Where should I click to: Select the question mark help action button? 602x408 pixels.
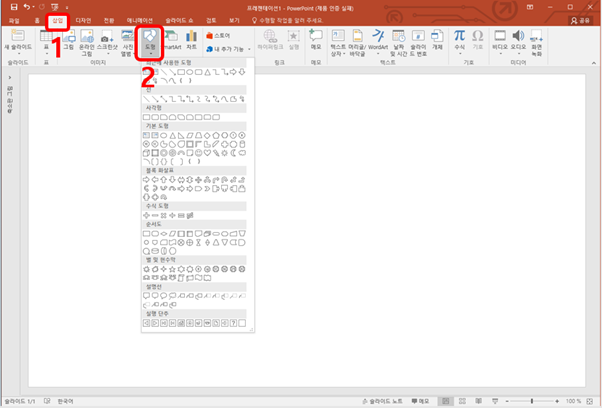click(x=233, y=323)
